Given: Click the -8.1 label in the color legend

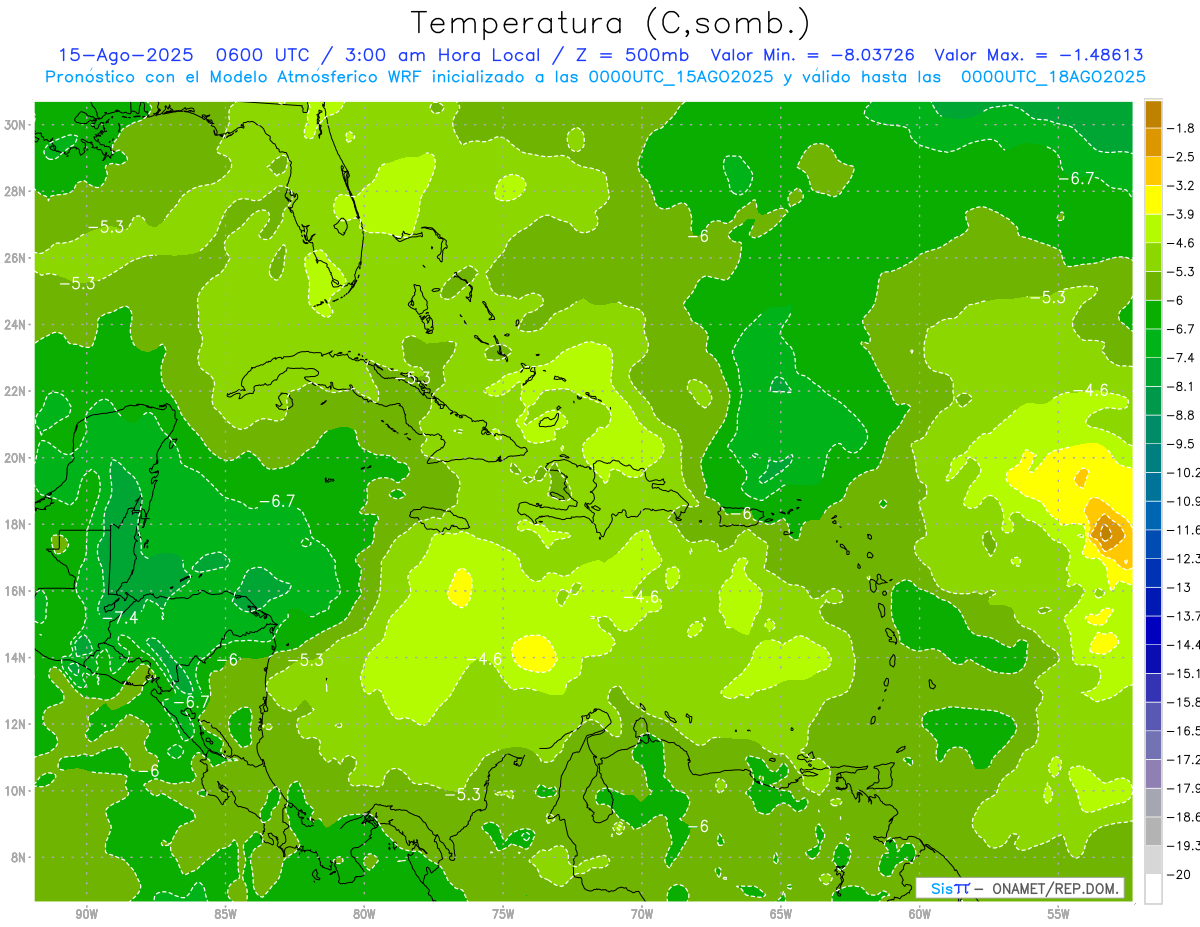Looking at the screenshot, I should 1183,386.
